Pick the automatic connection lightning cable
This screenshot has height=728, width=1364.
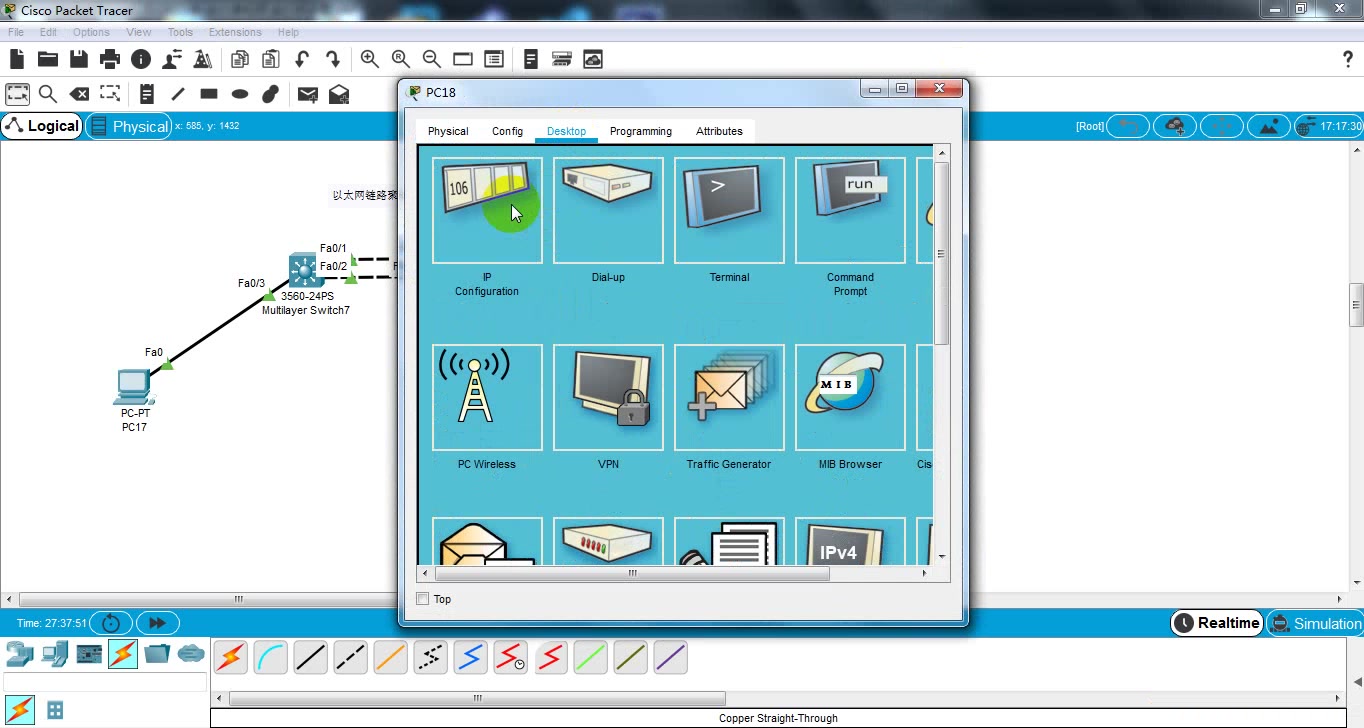pyautogui.click(x=230, y=657)
